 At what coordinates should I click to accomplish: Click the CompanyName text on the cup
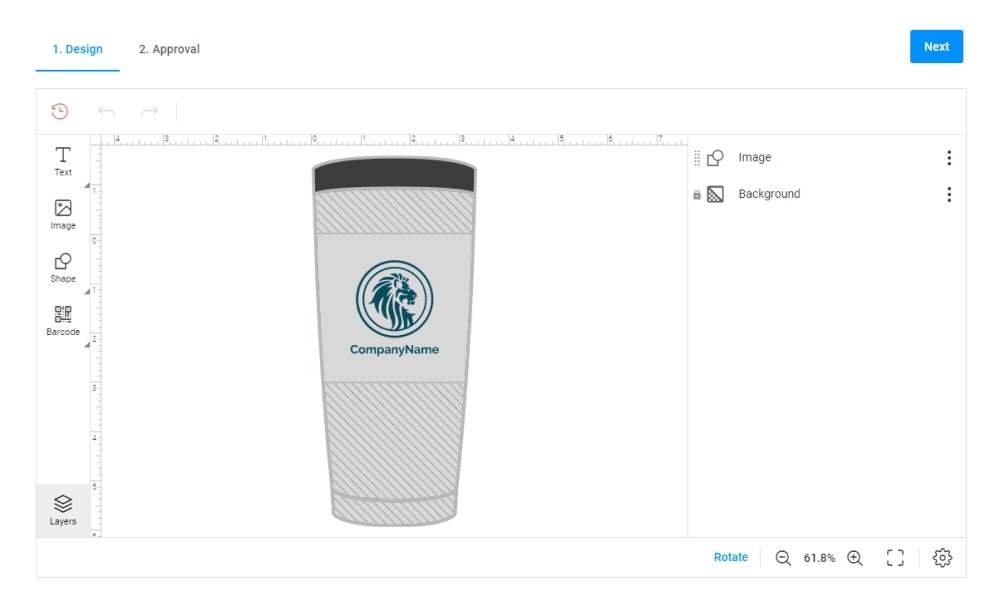click(x=394, y=350)
